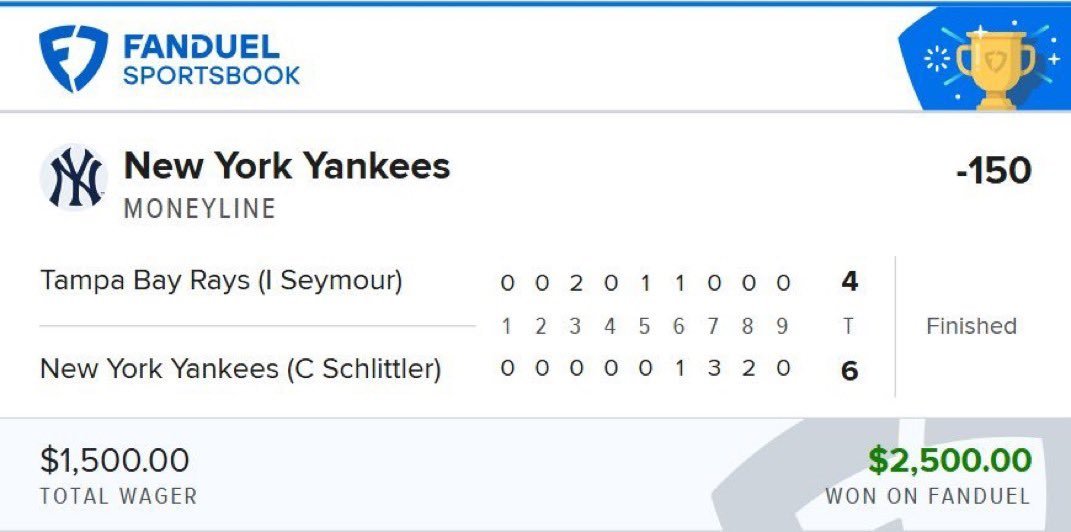The height and width of the screenshot is (532, 1071).
Task: Click the green $2,500.00 winnings amount
Action: 949,460
